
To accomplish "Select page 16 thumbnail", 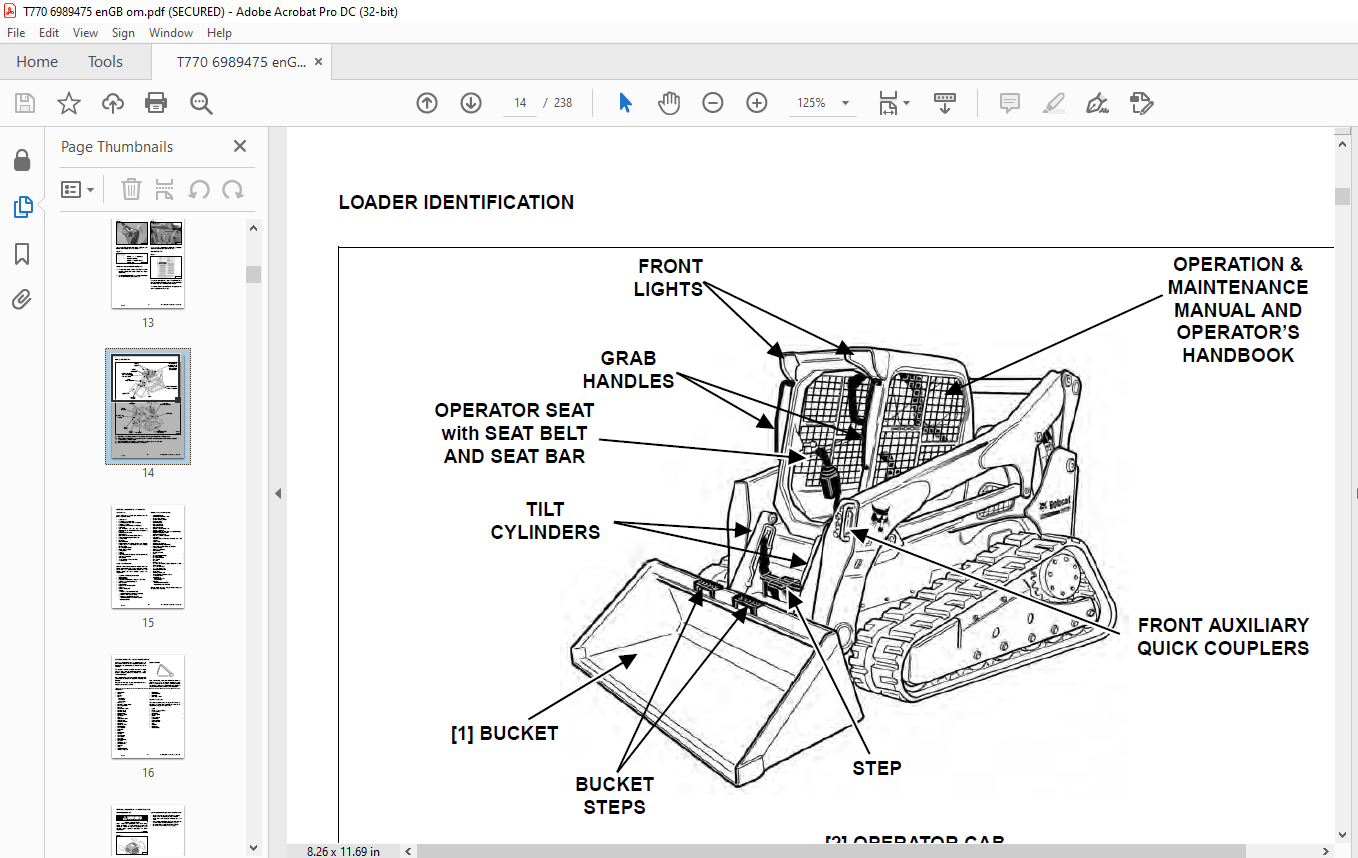I will (148, 707).
